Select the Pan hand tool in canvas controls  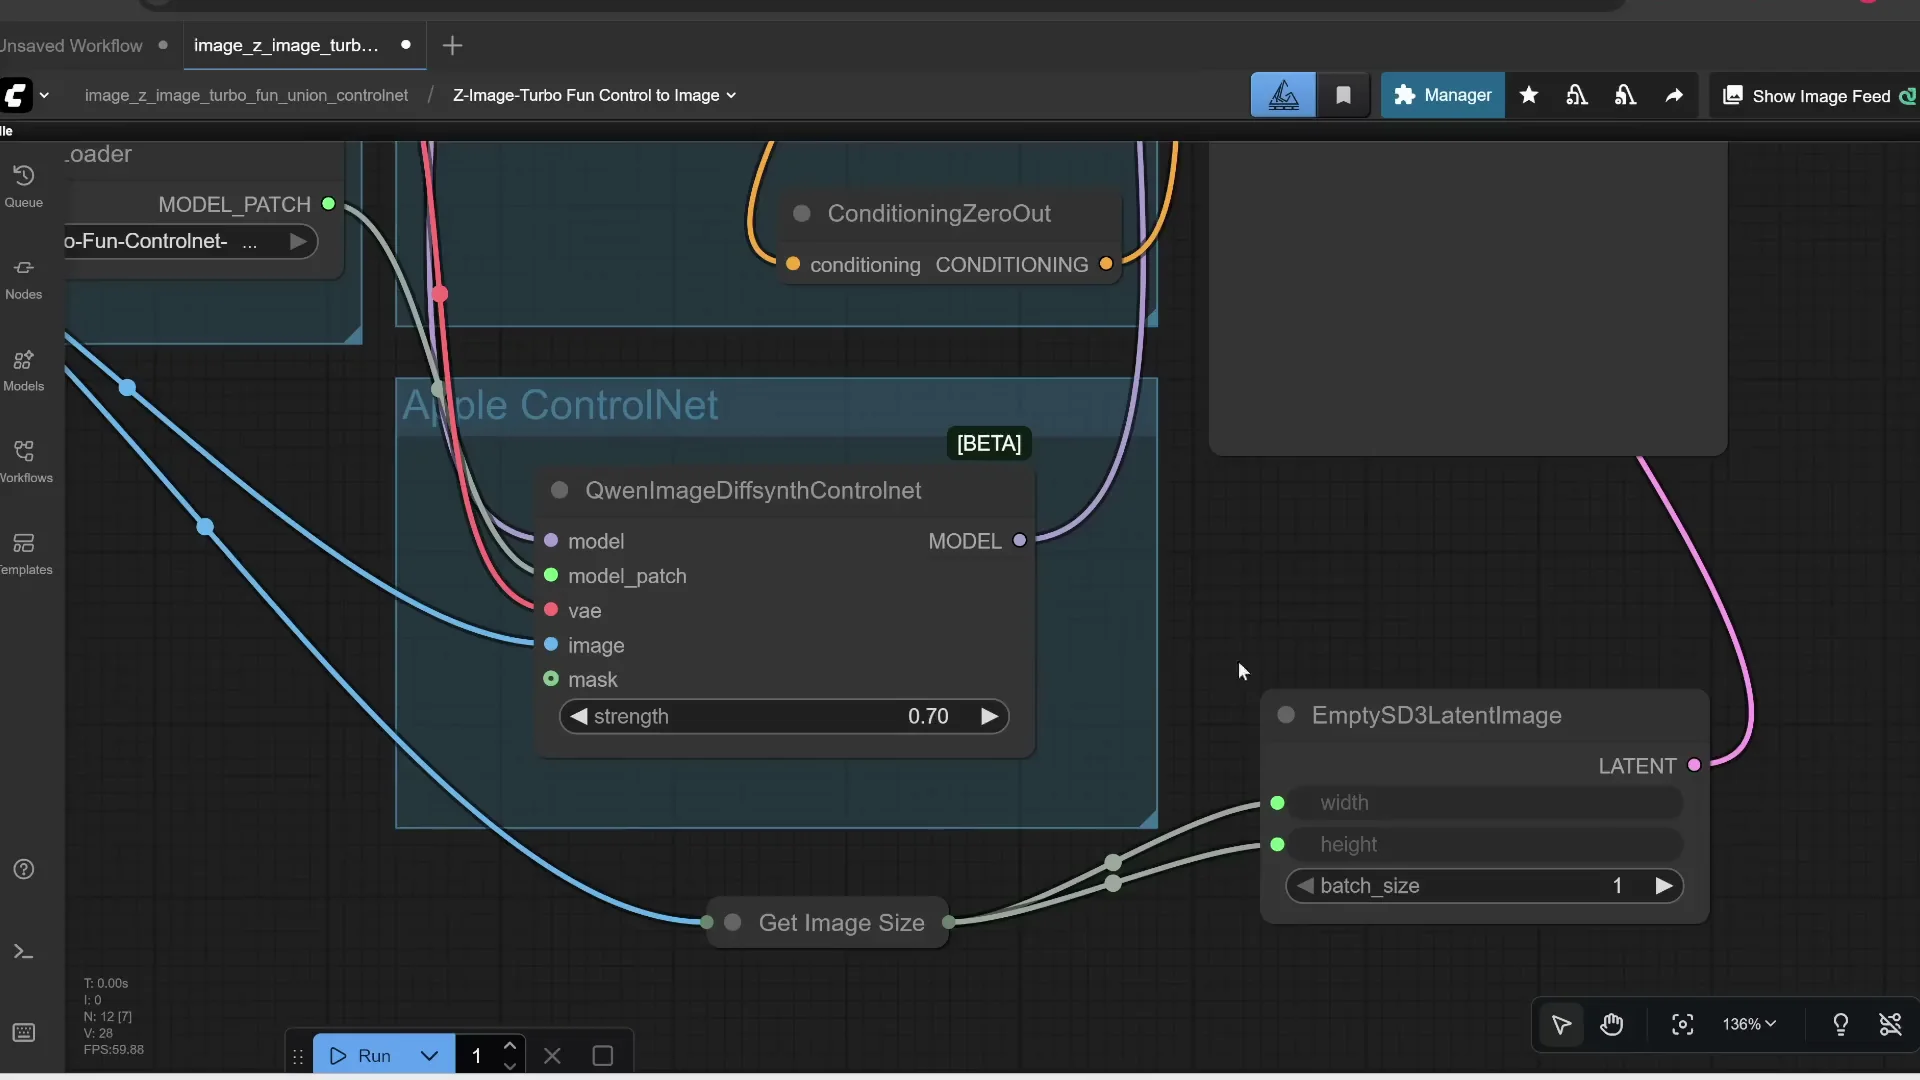point(1613,1024)
